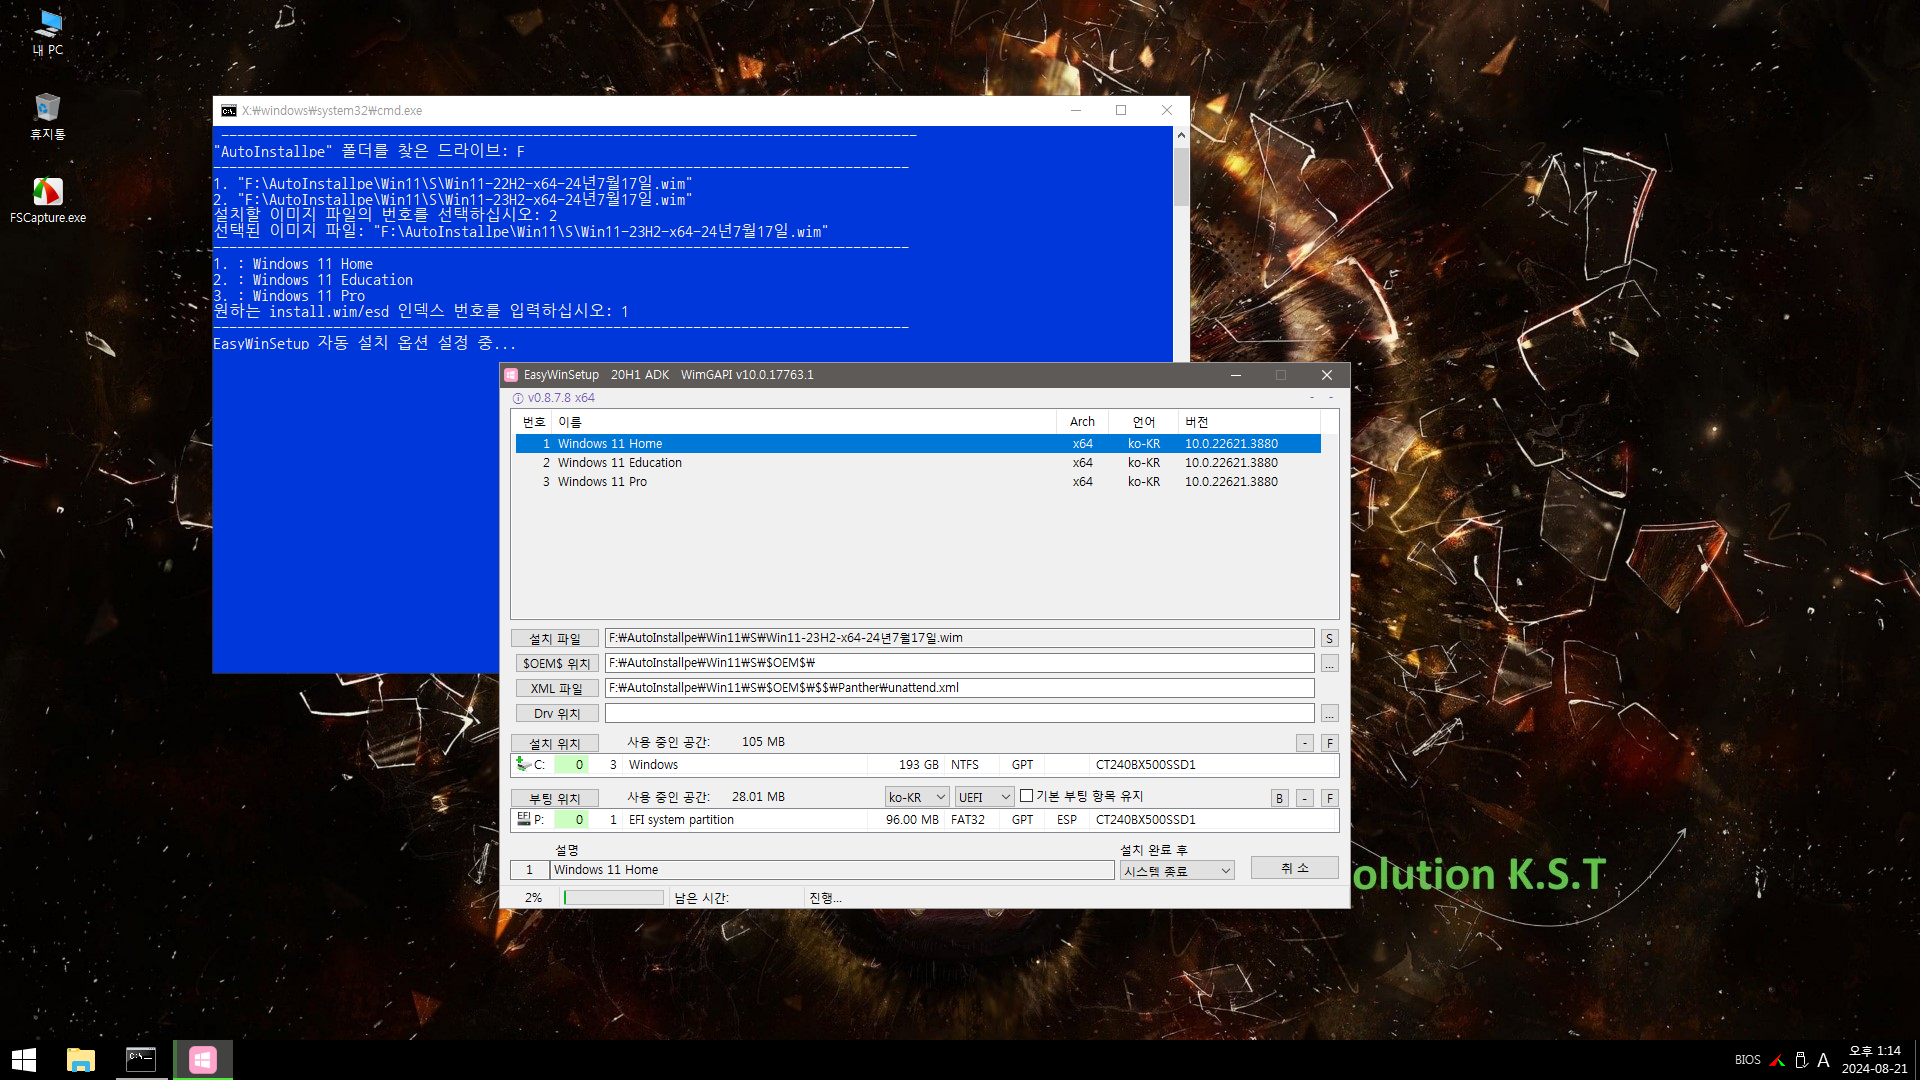Click the 2% progress text in status bar
The height and width of the screenshot is (1080, 1920).
tap(533, 898)
